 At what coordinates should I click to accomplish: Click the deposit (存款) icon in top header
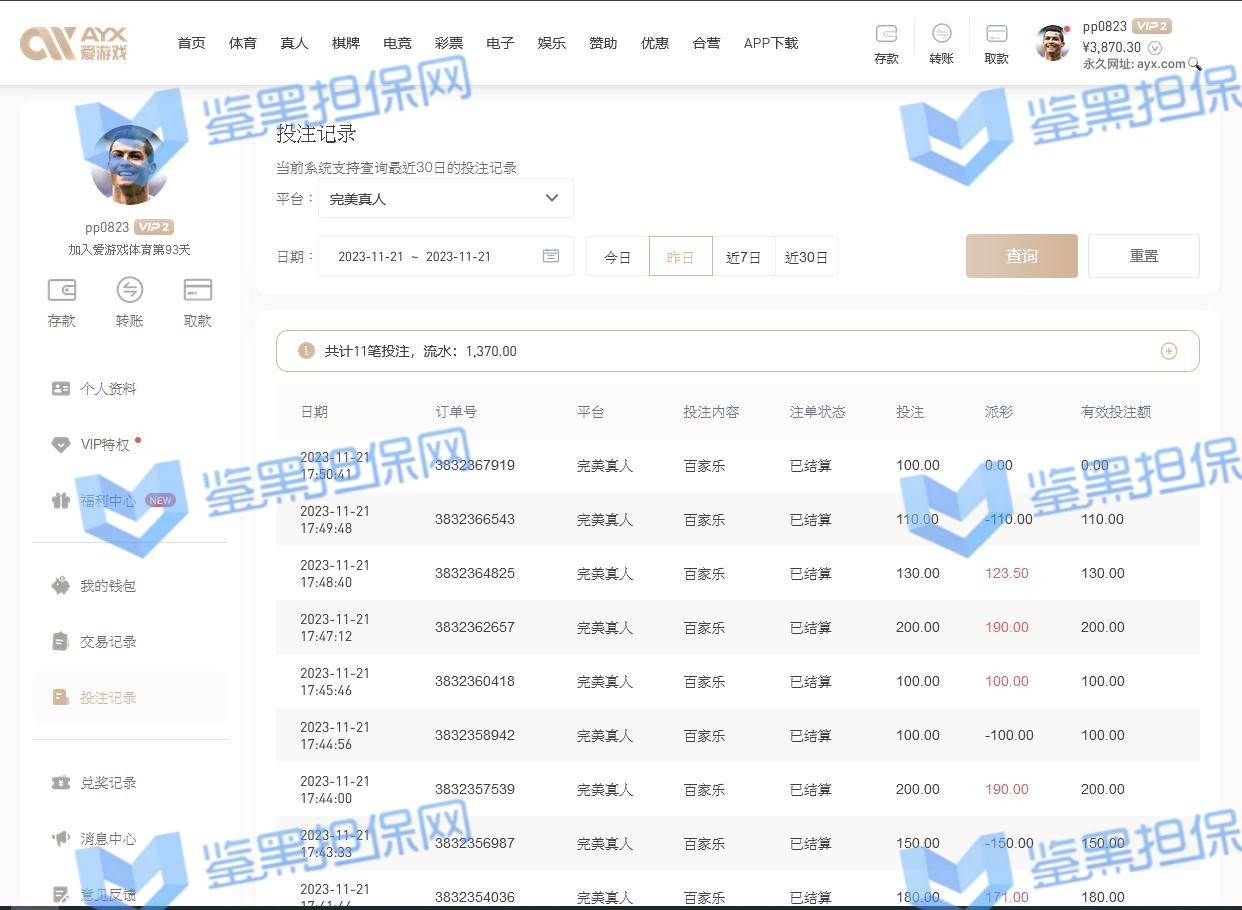point(886,34)
